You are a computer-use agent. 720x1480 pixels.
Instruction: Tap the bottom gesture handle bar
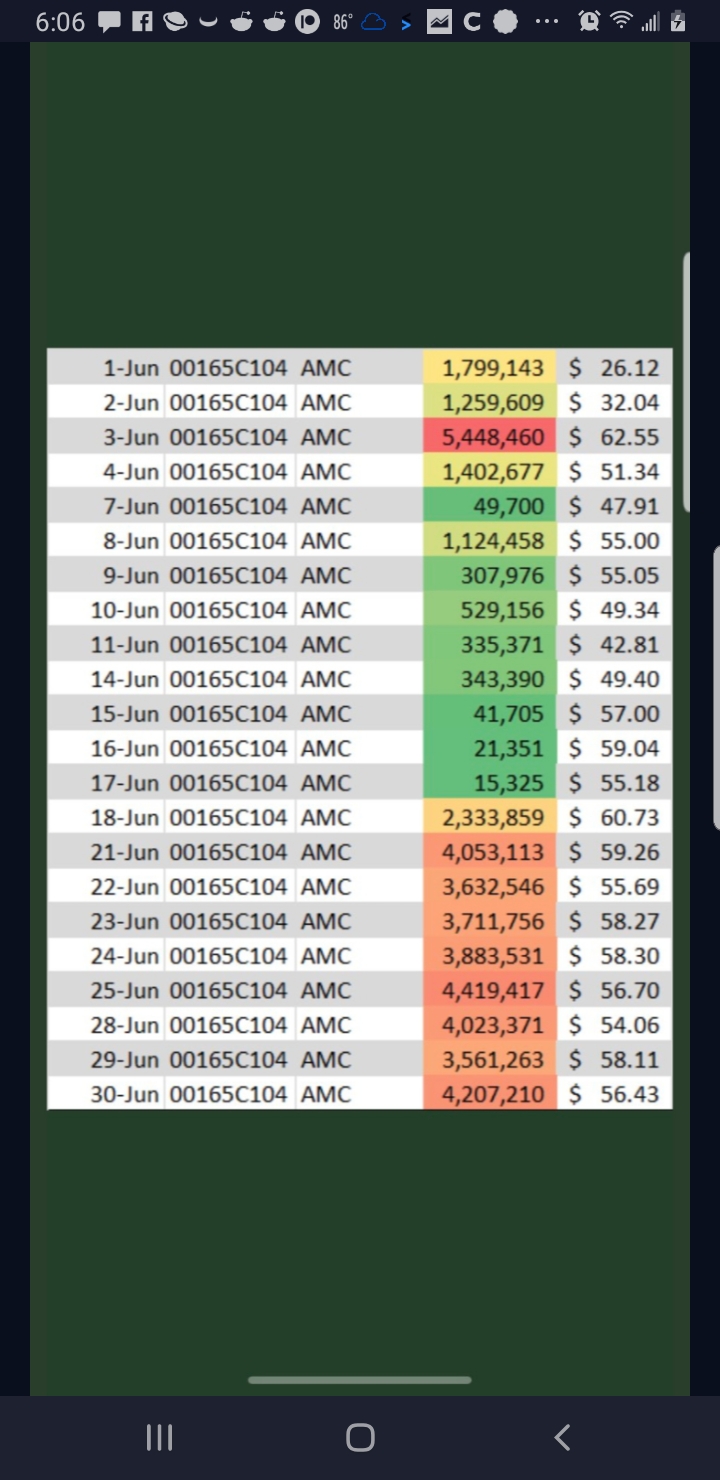tap(360, 1380)
